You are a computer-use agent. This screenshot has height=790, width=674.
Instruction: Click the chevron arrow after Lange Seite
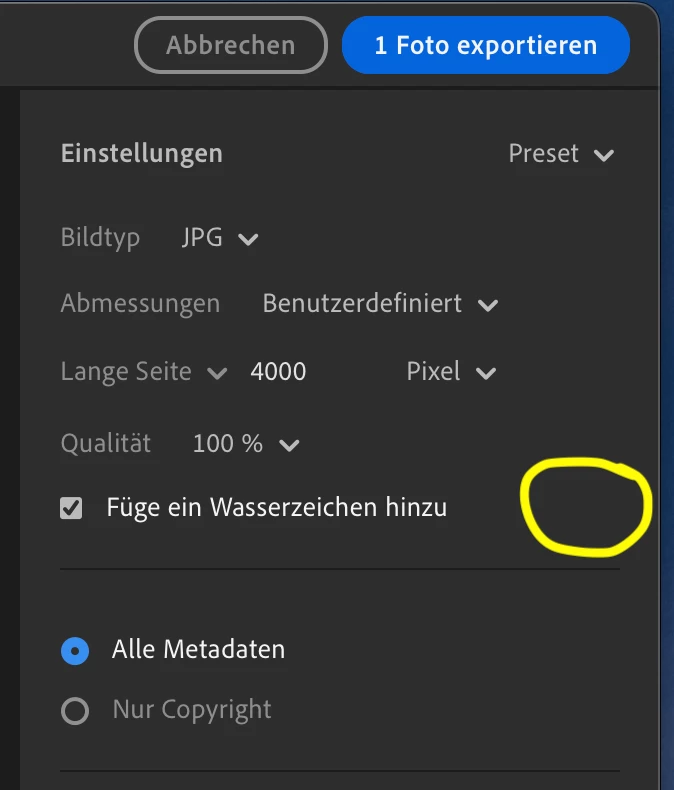click(217, 373)
